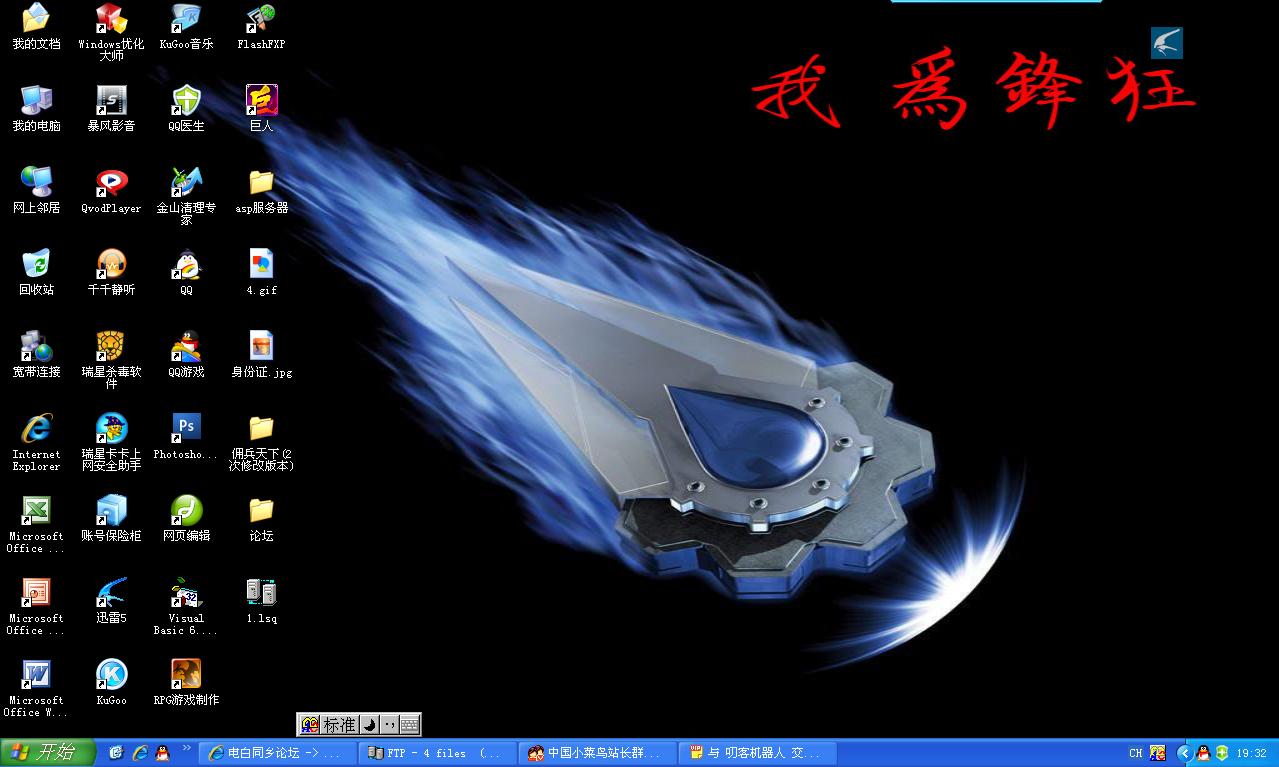1279x767 pixels.
Task: Launch Visual Basic 6 shortcut
Action: (186, 592)
